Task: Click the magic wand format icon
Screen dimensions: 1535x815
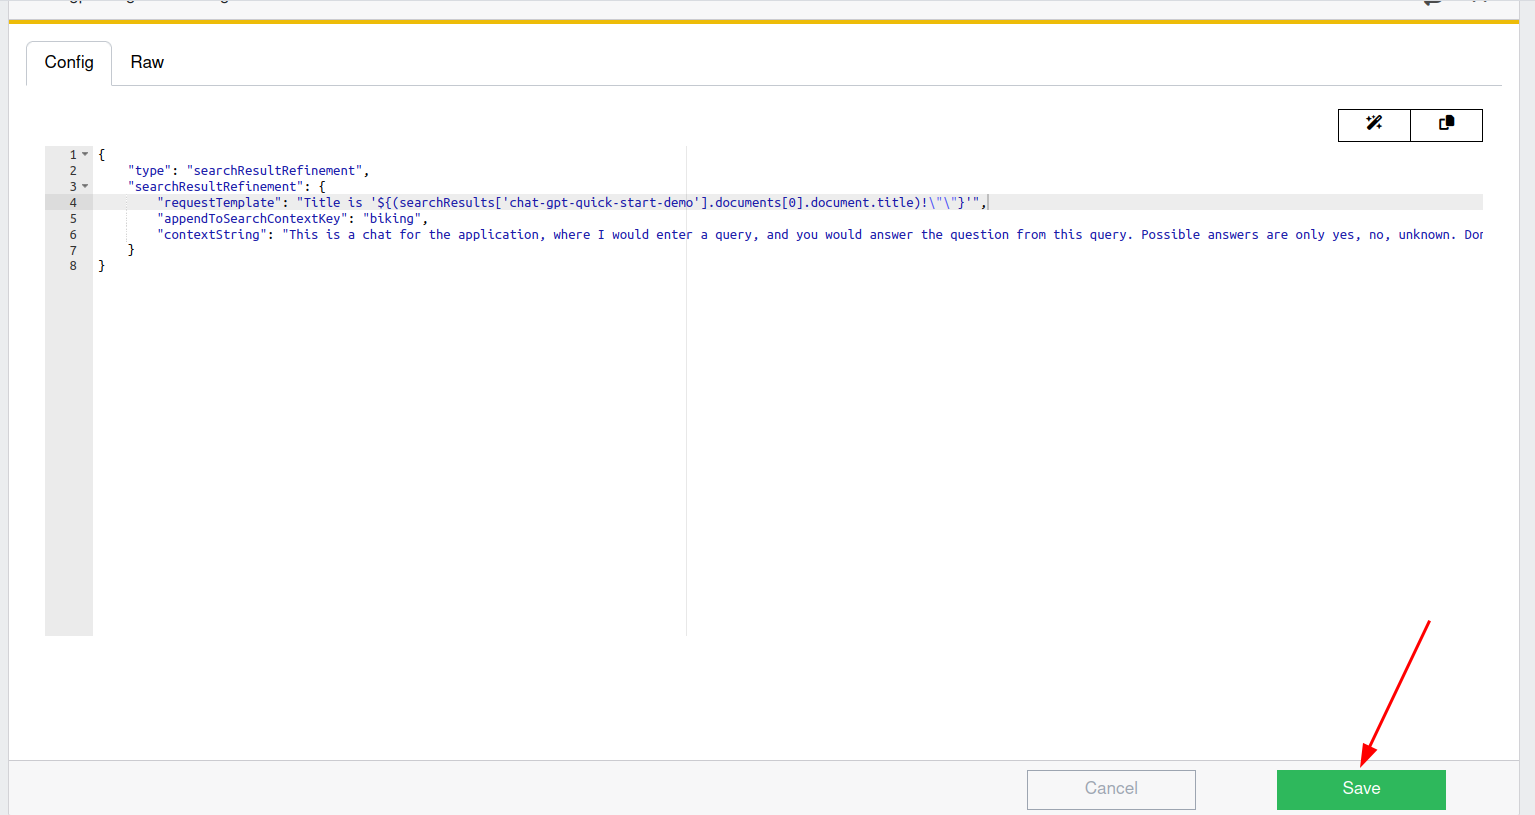Action: coord(1374,125)
